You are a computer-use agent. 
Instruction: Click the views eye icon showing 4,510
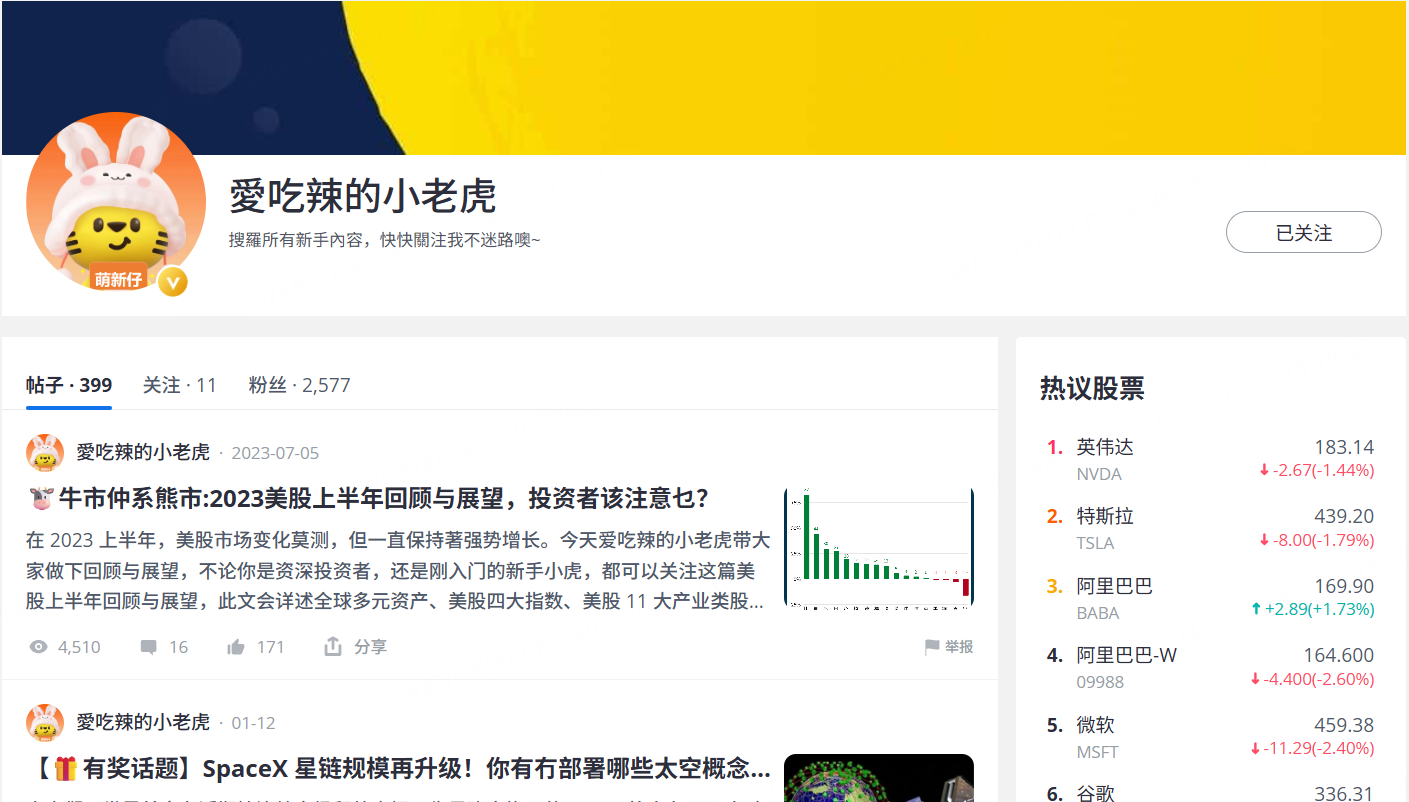click(x=39, y=647)
